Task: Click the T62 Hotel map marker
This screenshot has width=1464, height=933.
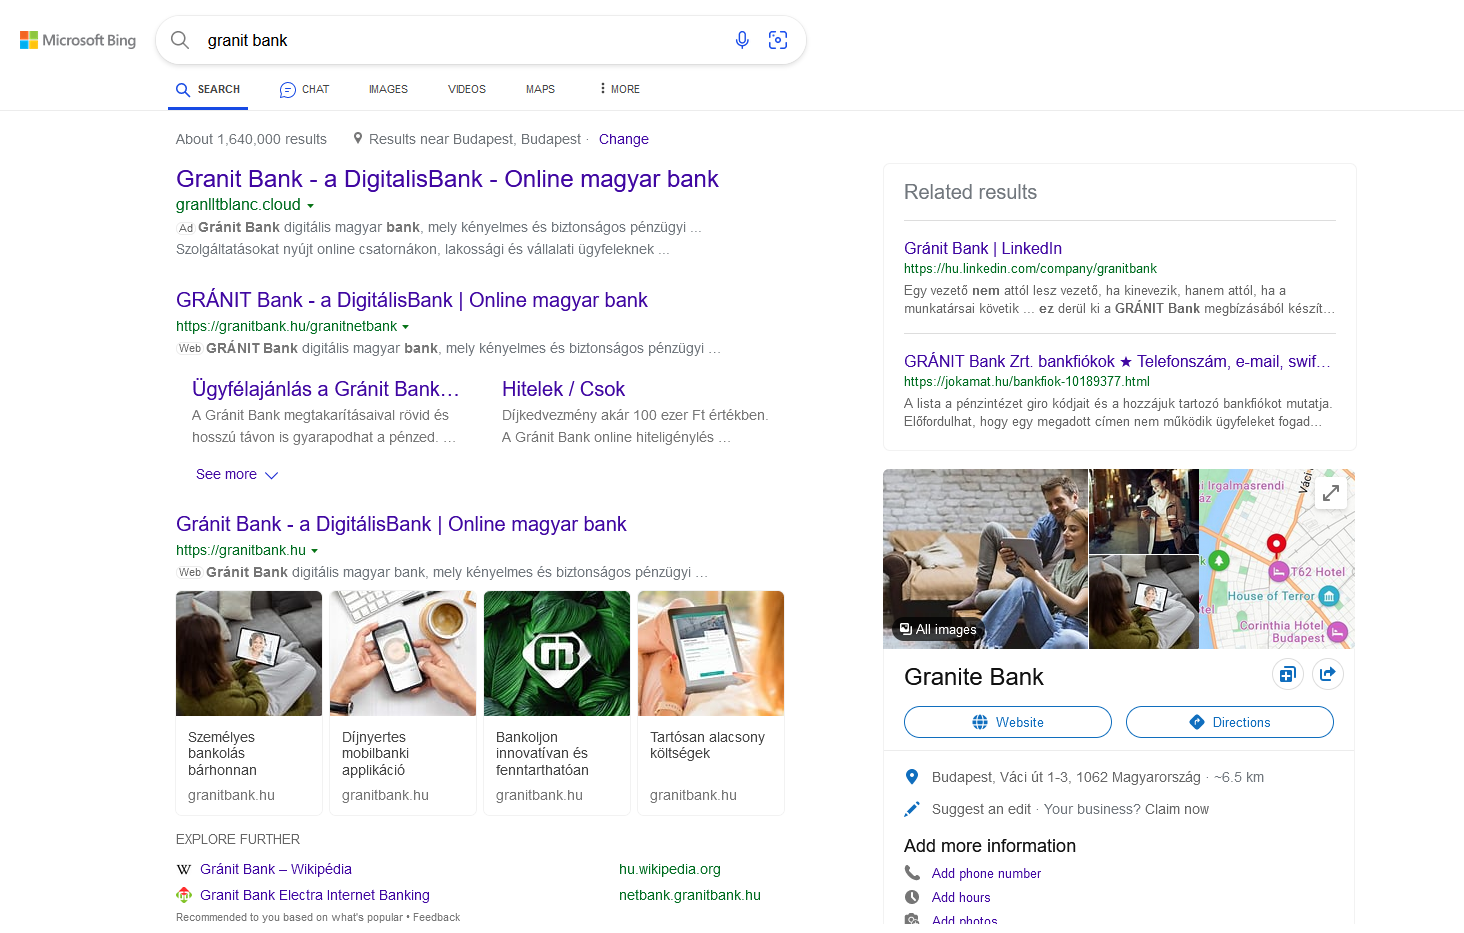Action: [x=1278, y=572]
